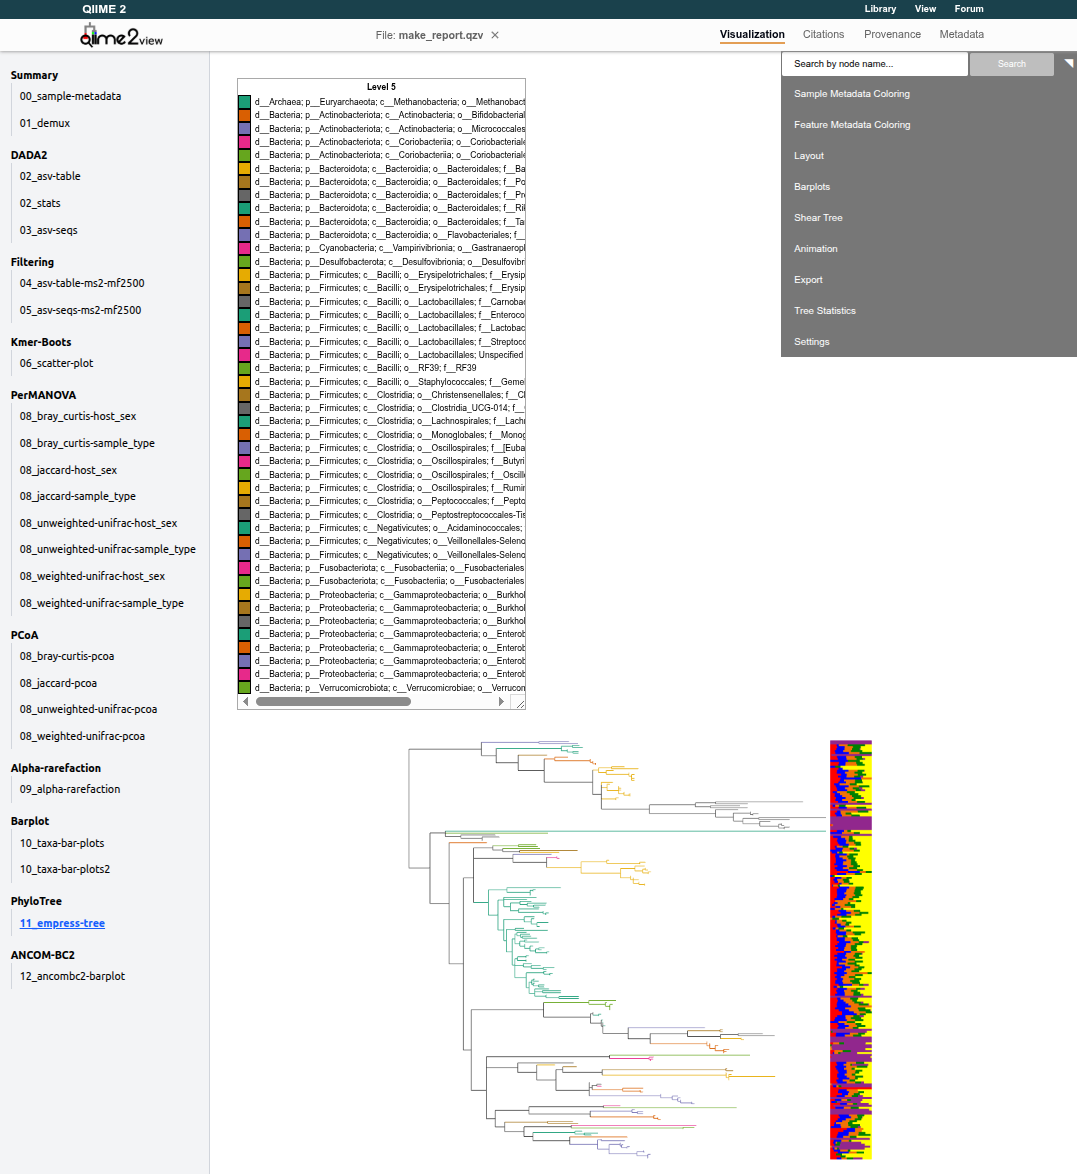Open the 02_asv-table report

click(x=50, y=177)
